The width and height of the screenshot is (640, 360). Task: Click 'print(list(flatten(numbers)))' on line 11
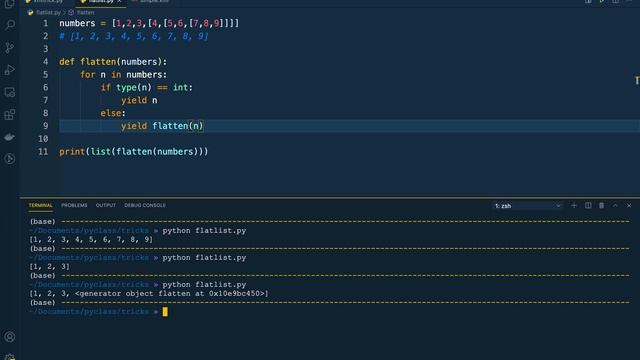[x=133, y=151]
